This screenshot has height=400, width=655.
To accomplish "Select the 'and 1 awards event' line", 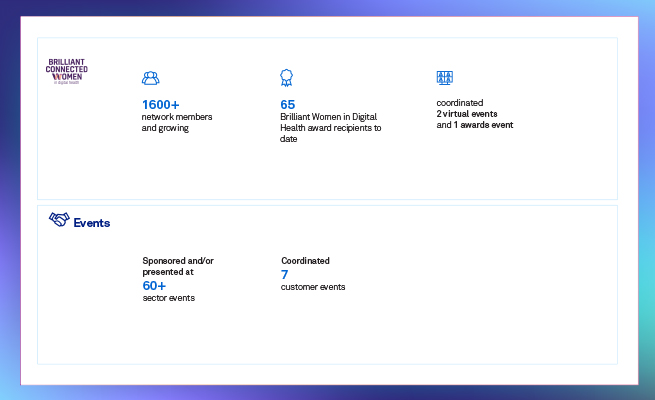I will 475,125.
